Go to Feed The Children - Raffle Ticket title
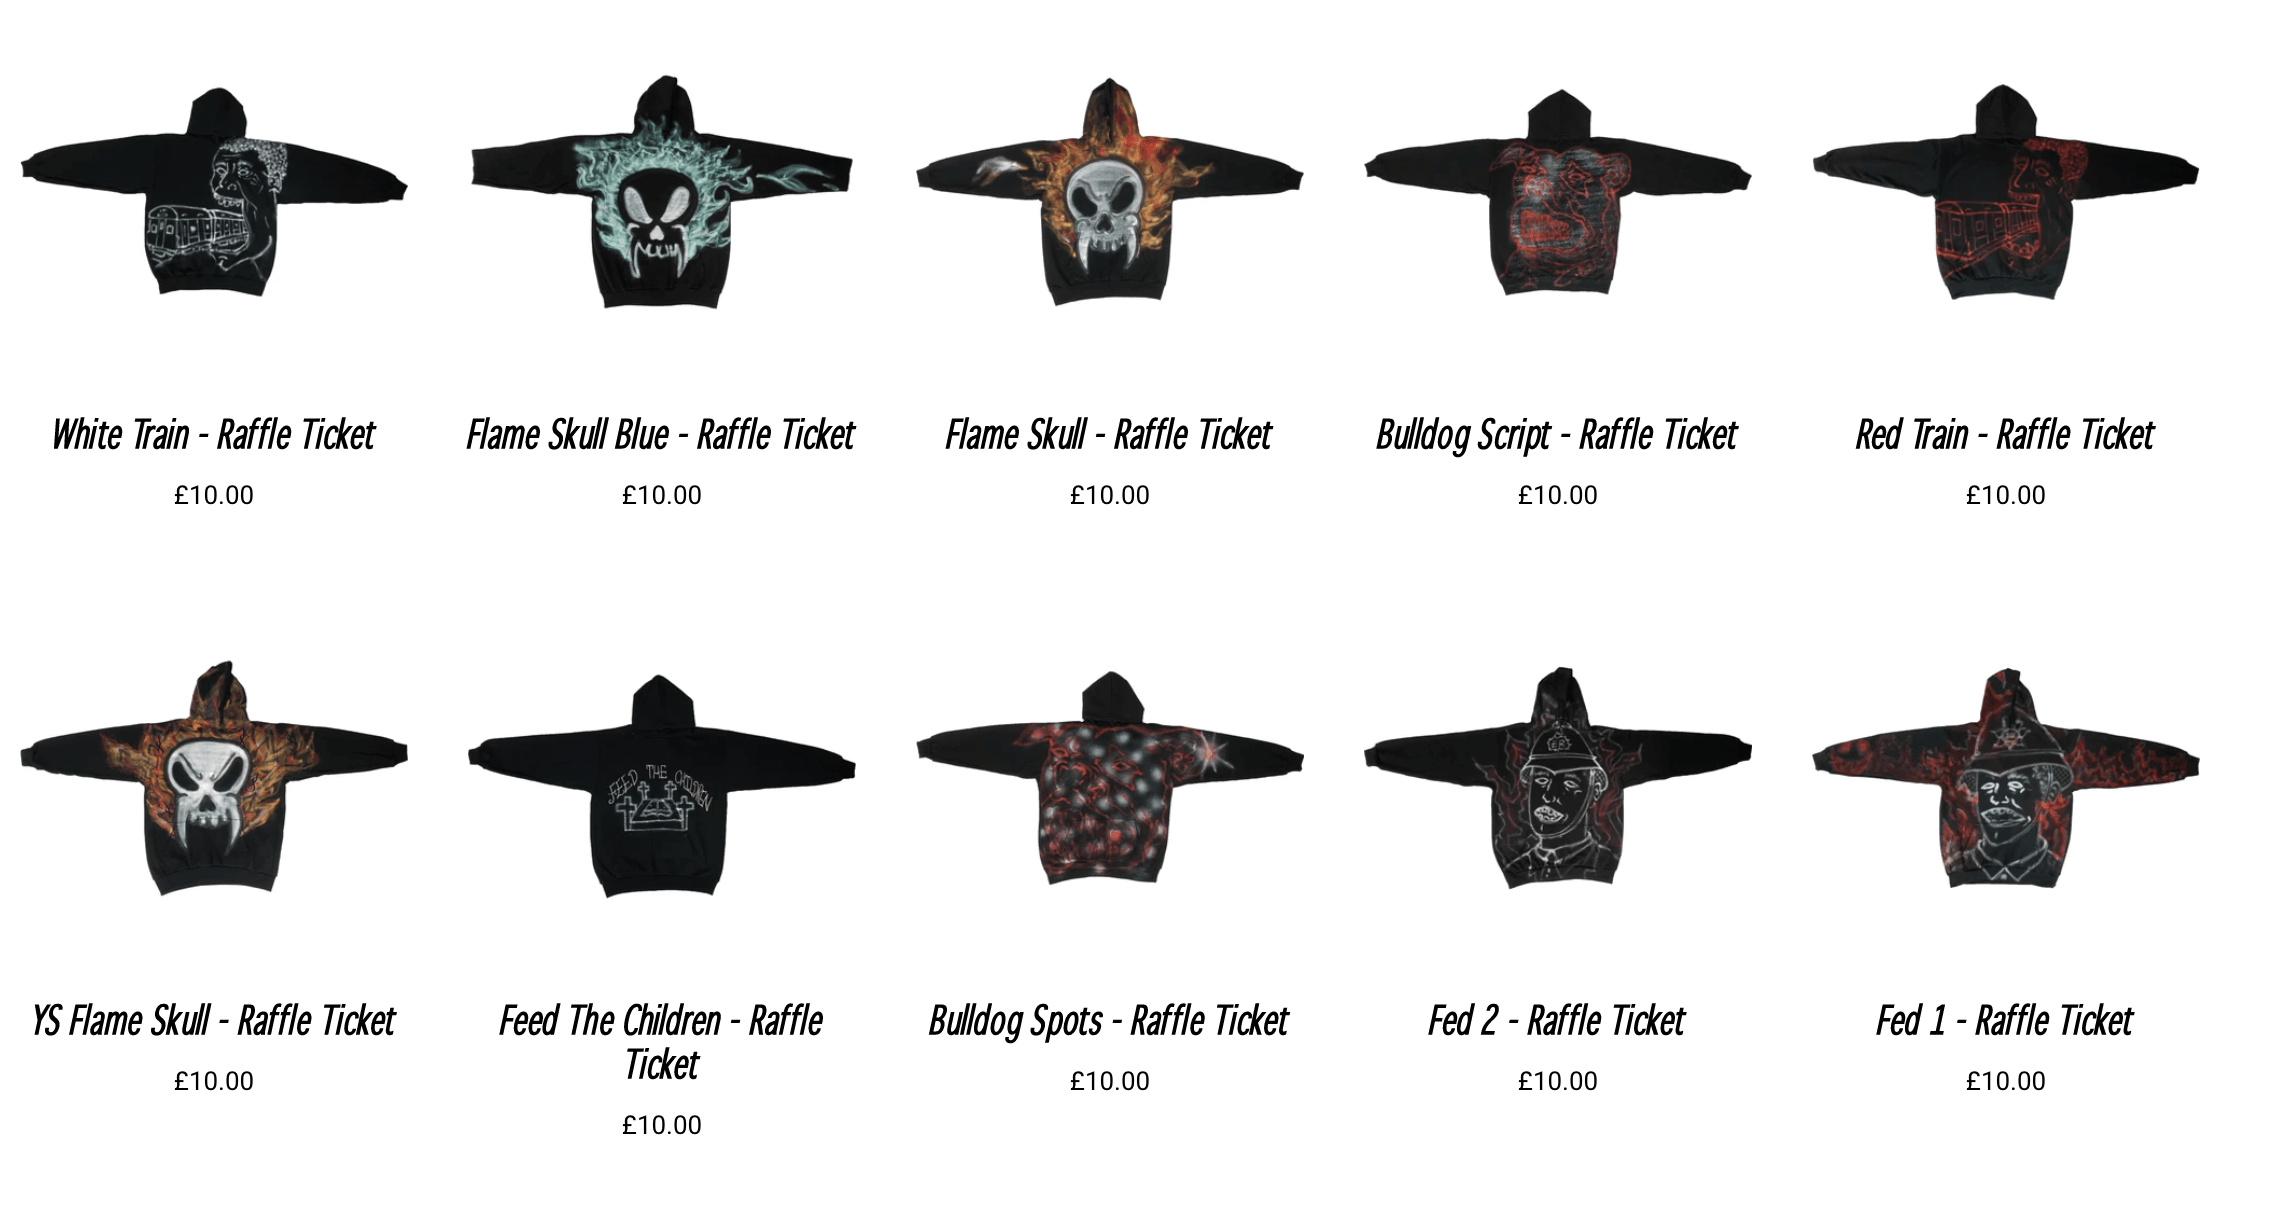 (x=661, y=1043)
